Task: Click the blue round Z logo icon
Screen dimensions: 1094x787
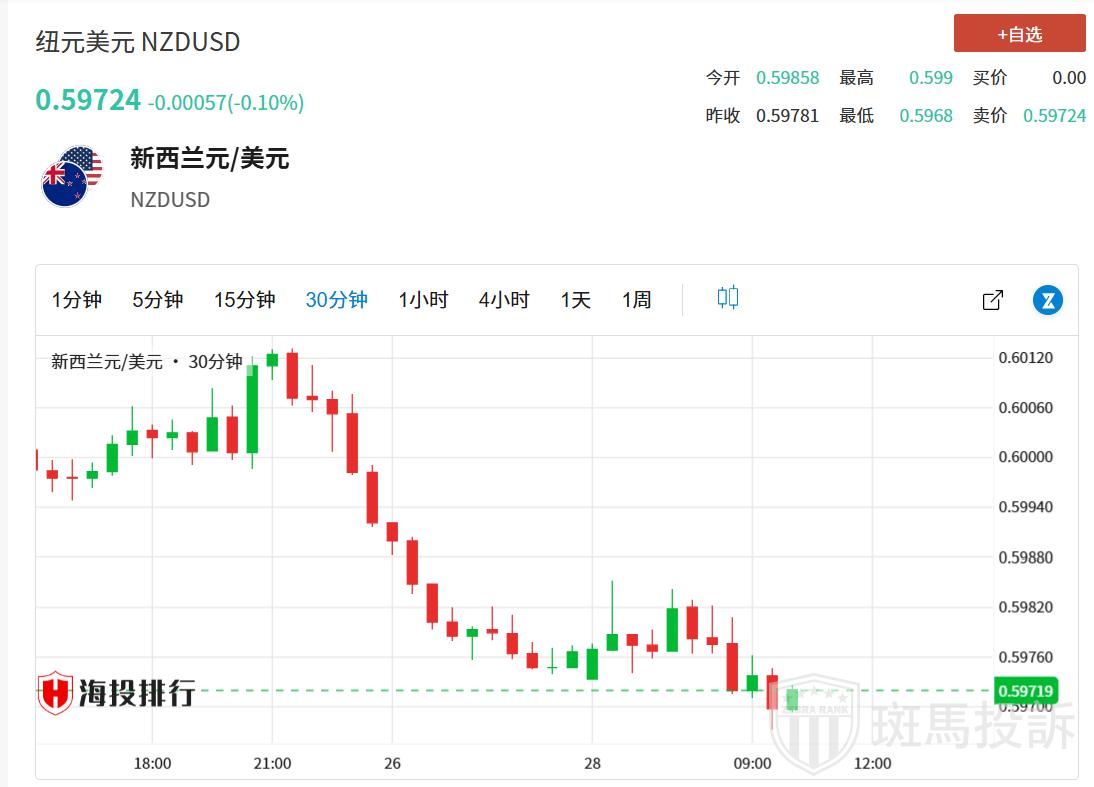Action: [1048, 300]
